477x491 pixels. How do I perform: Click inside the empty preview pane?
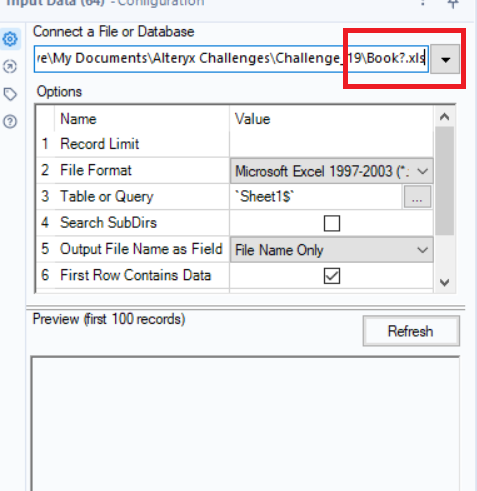pos(245,423)
